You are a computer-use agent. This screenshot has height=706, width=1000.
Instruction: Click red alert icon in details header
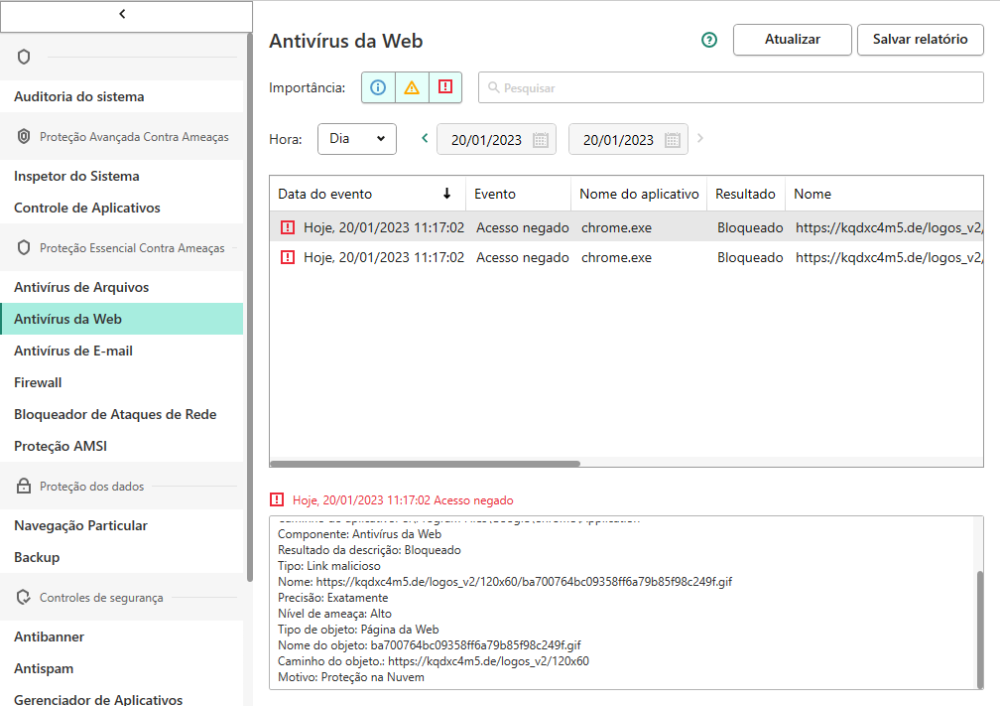click(x=277, y=499)
